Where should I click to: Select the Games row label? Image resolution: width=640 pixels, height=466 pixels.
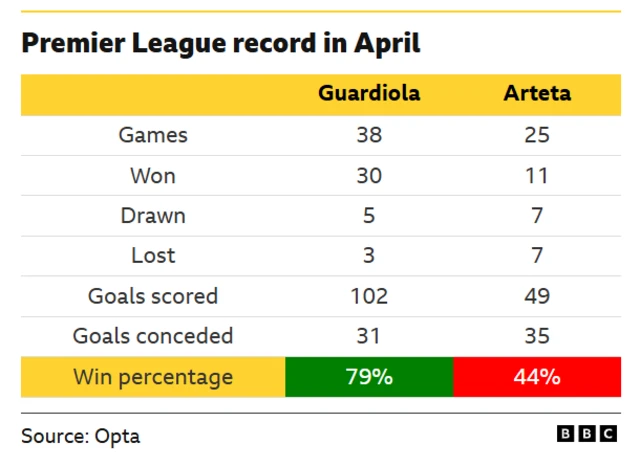(x=153, y=135)
